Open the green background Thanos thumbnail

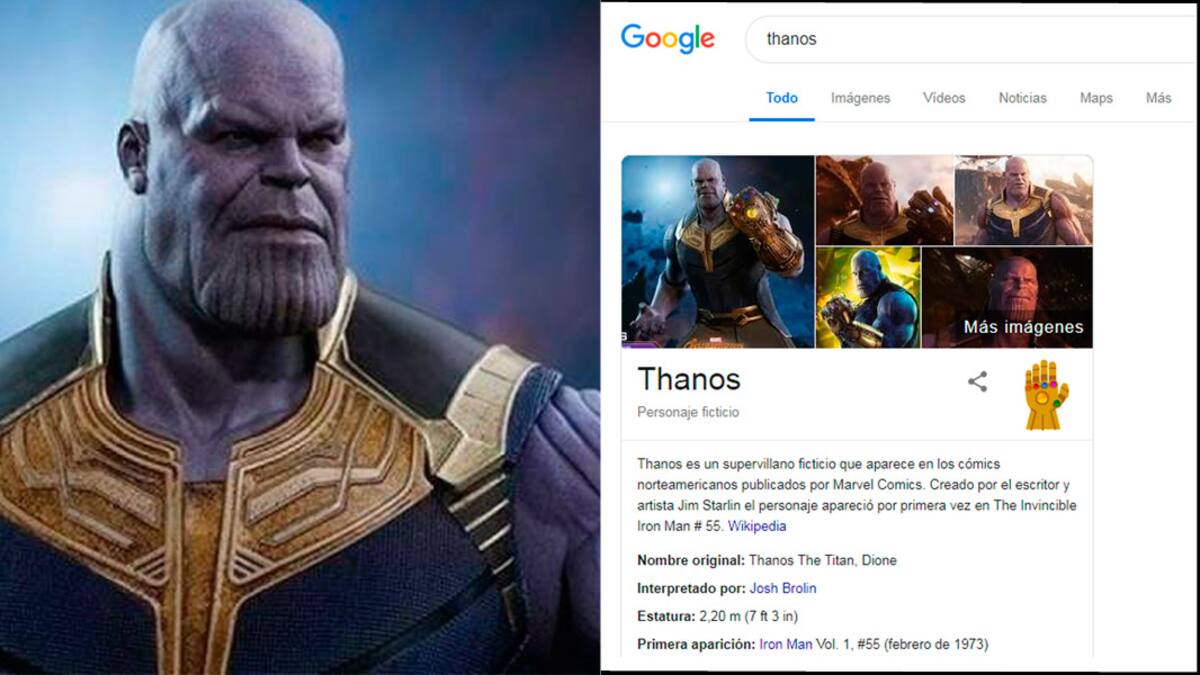(x=868, y=299)
